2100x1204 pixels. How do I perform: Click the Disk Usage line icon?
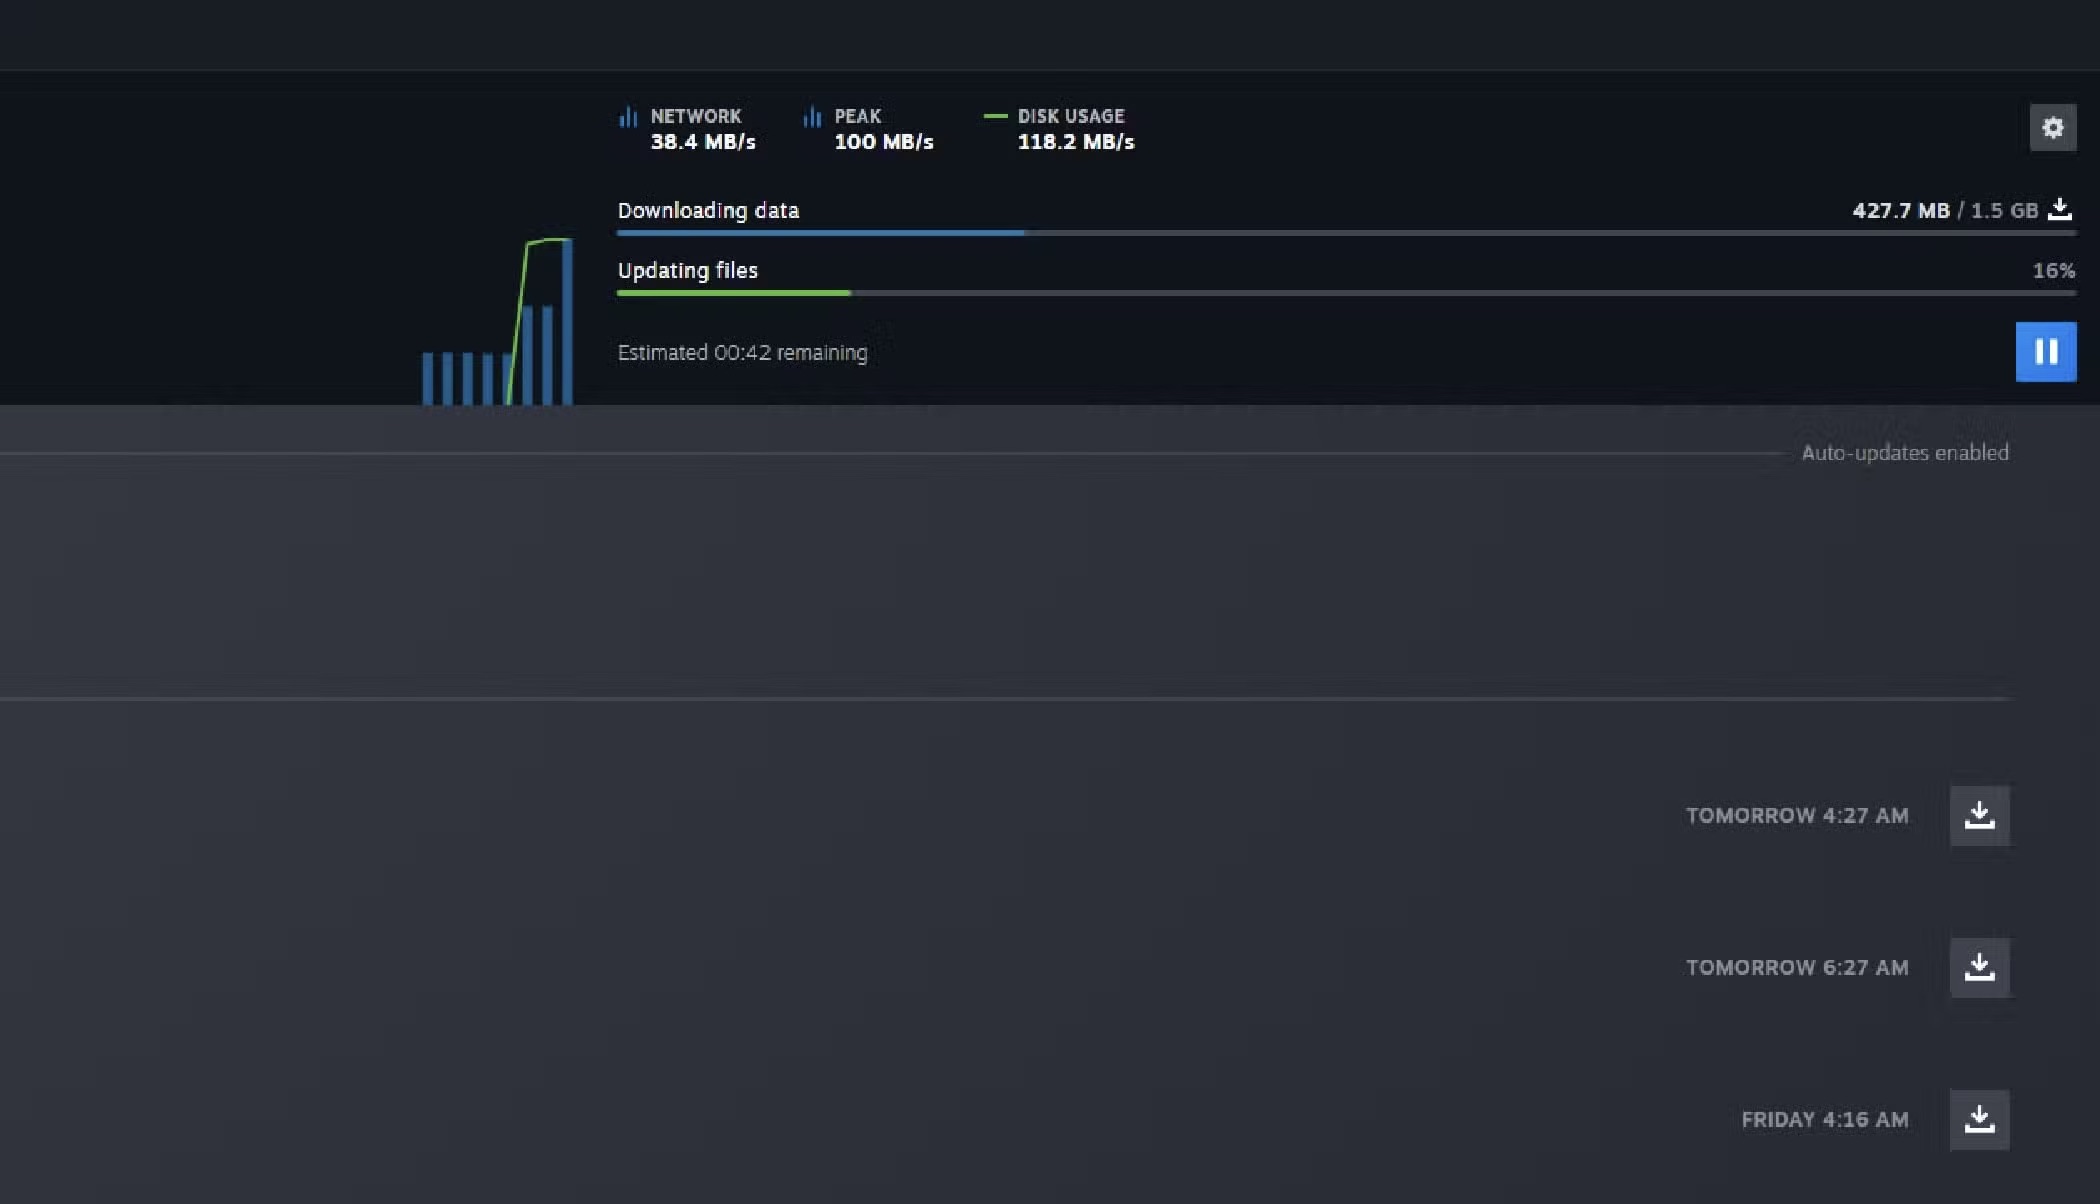pos(995,116)
